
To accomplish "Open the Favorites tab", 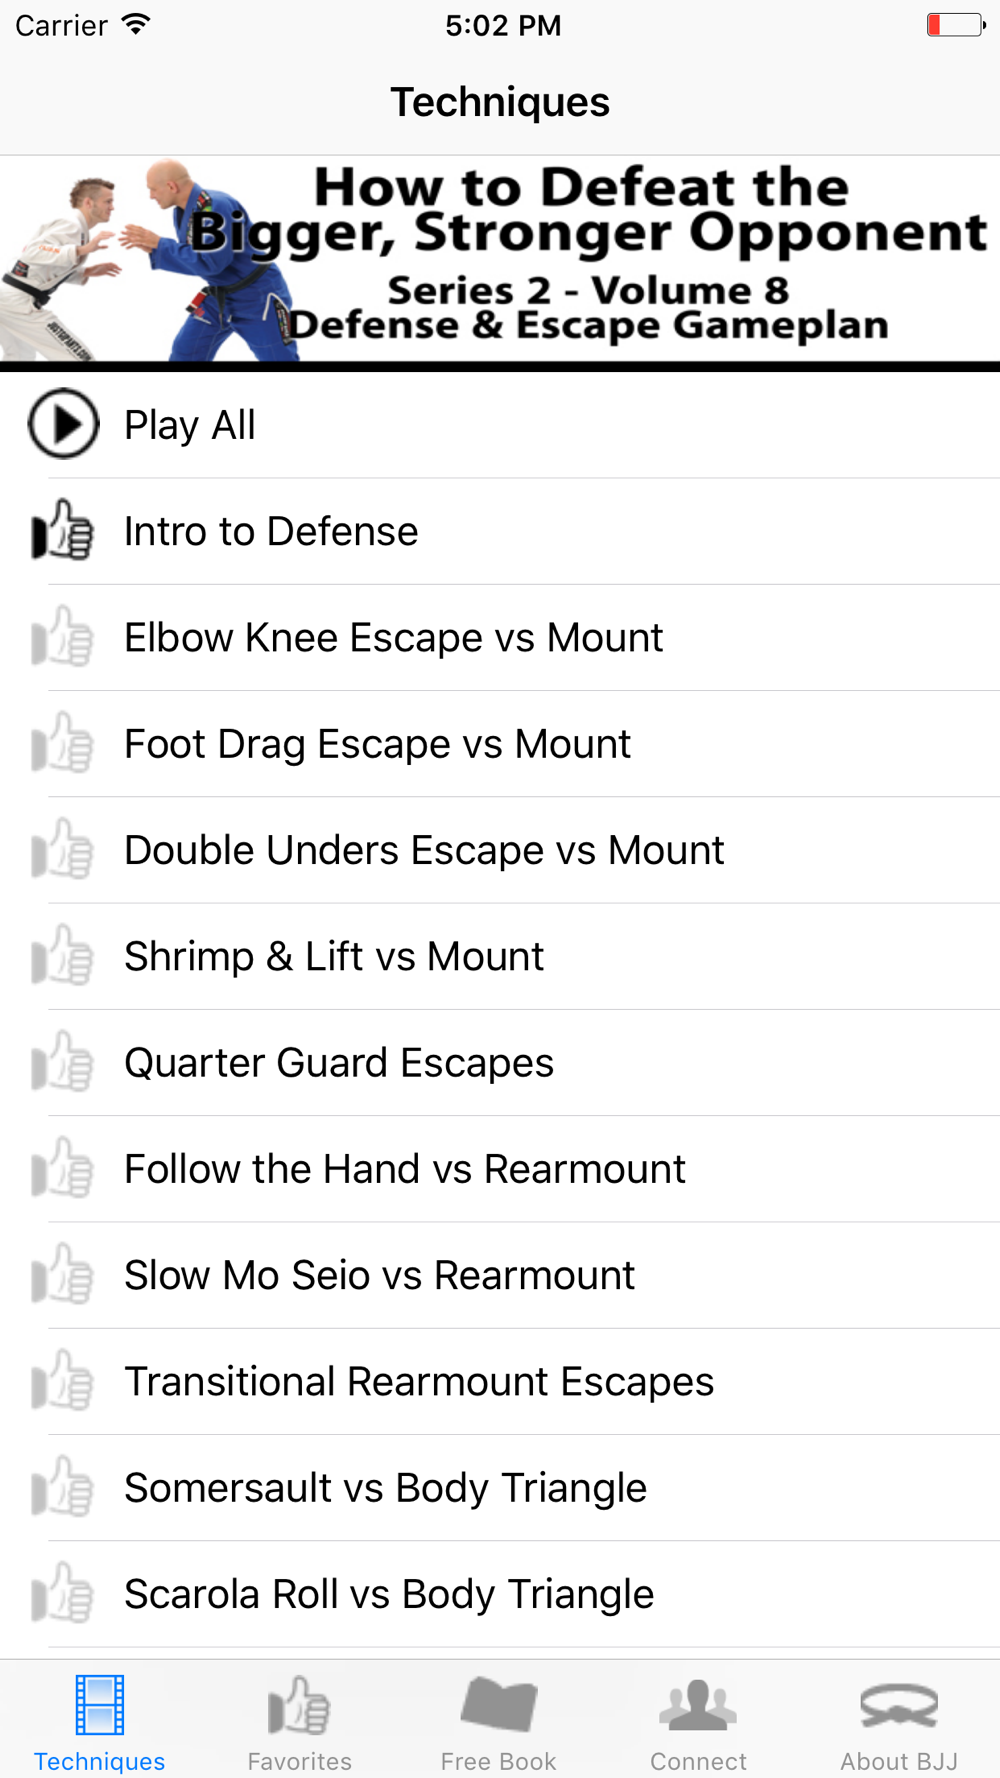I will click(300, 1723).
